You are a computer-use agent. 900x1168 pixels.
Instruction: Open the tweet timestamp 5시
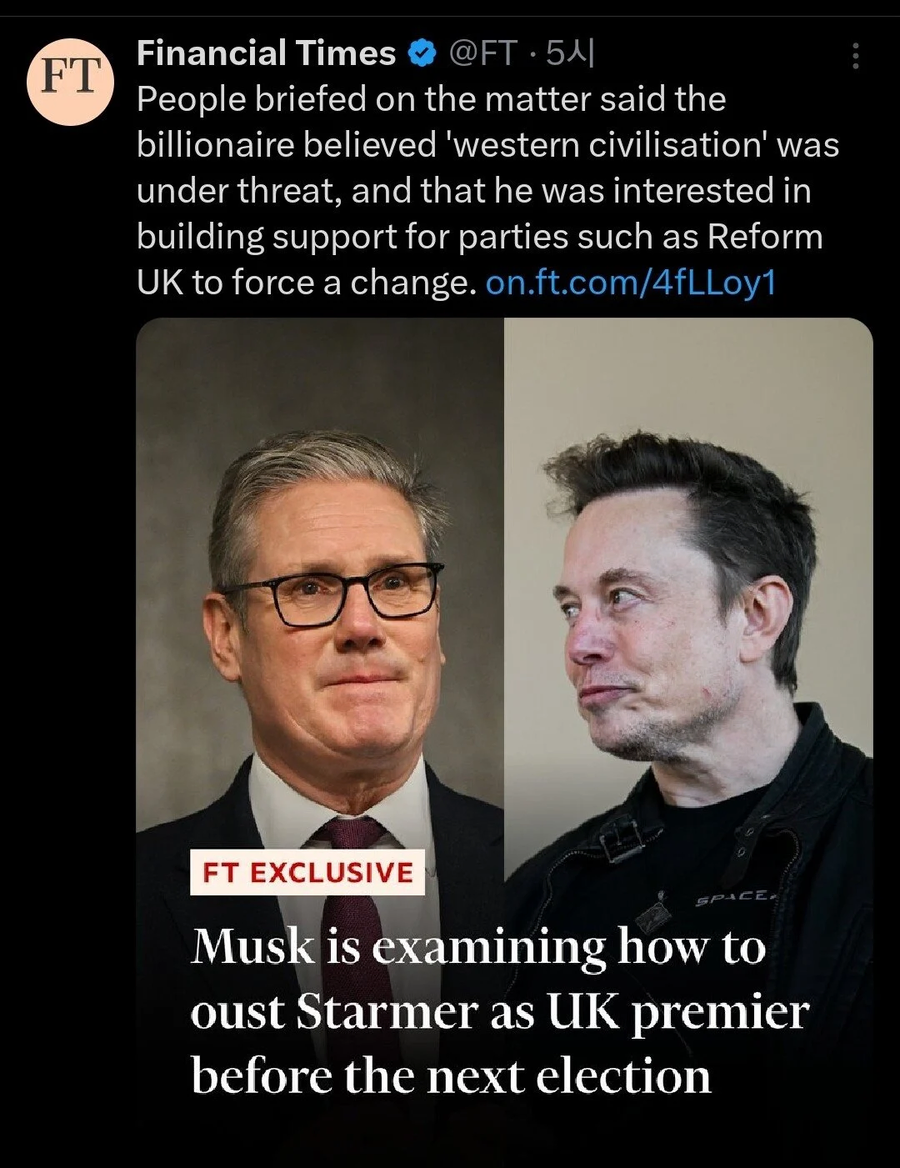(x=570, y=54)
